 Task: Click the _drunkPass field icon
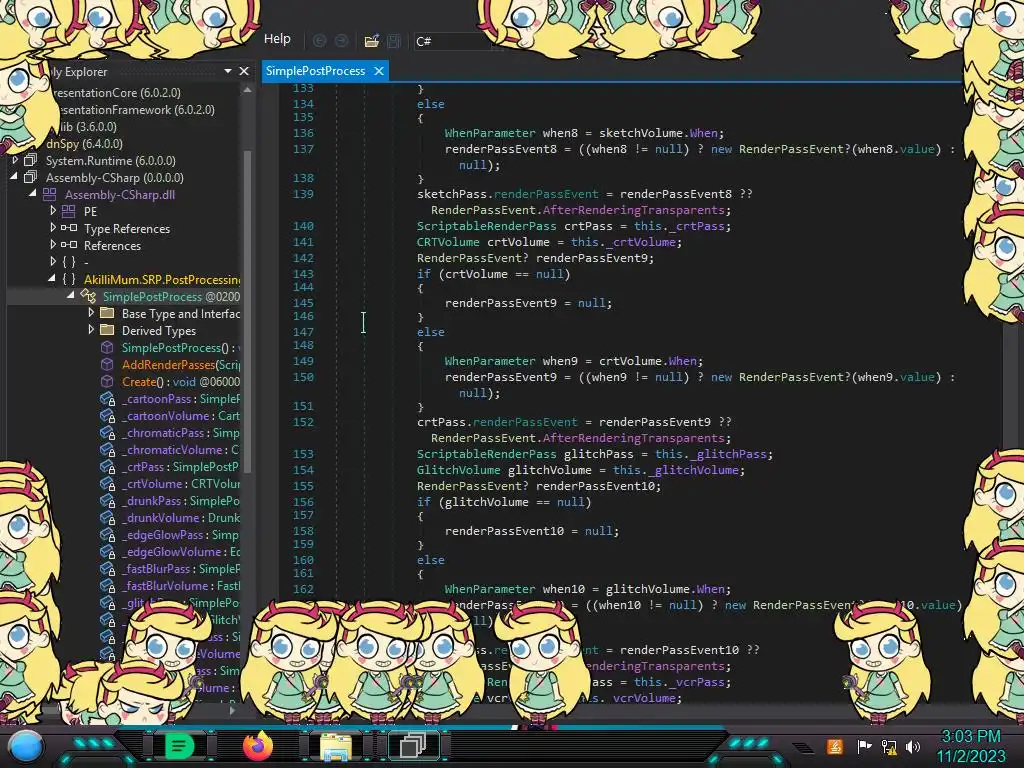pos(108,500)
